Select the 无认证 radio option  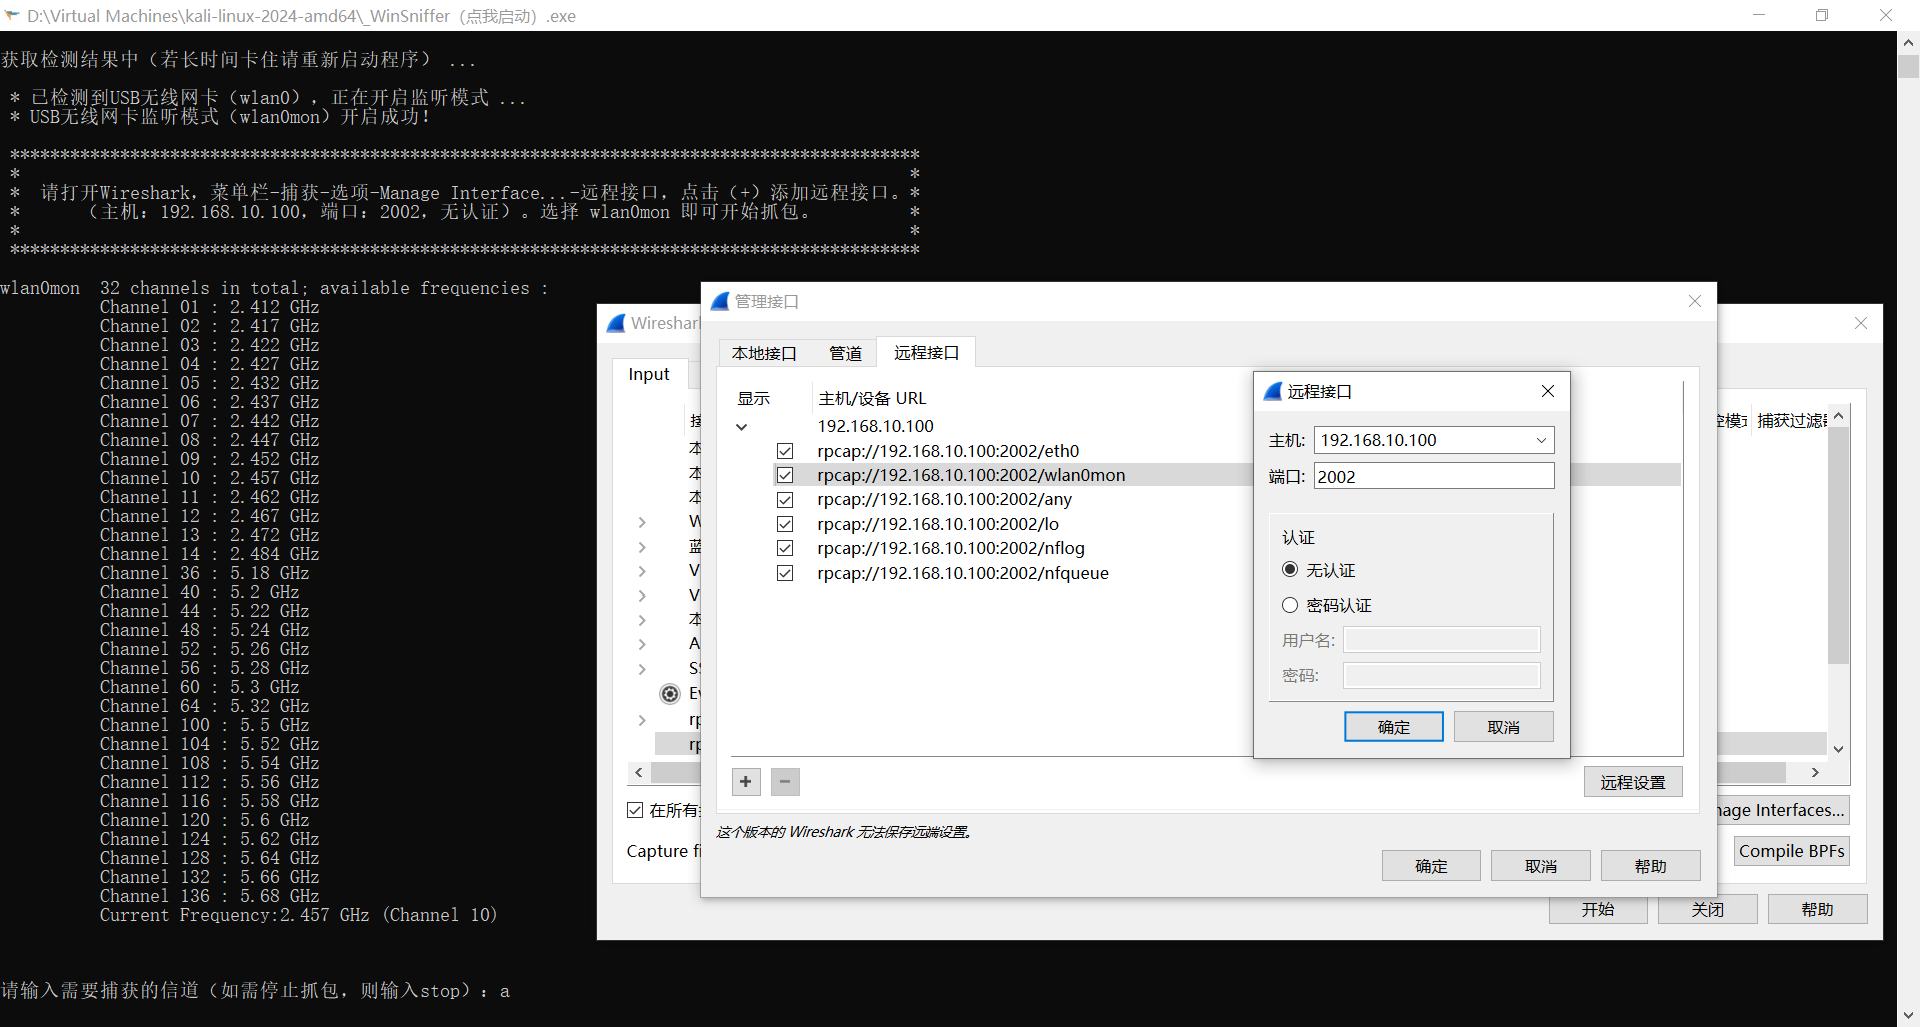pos(1290,570)
